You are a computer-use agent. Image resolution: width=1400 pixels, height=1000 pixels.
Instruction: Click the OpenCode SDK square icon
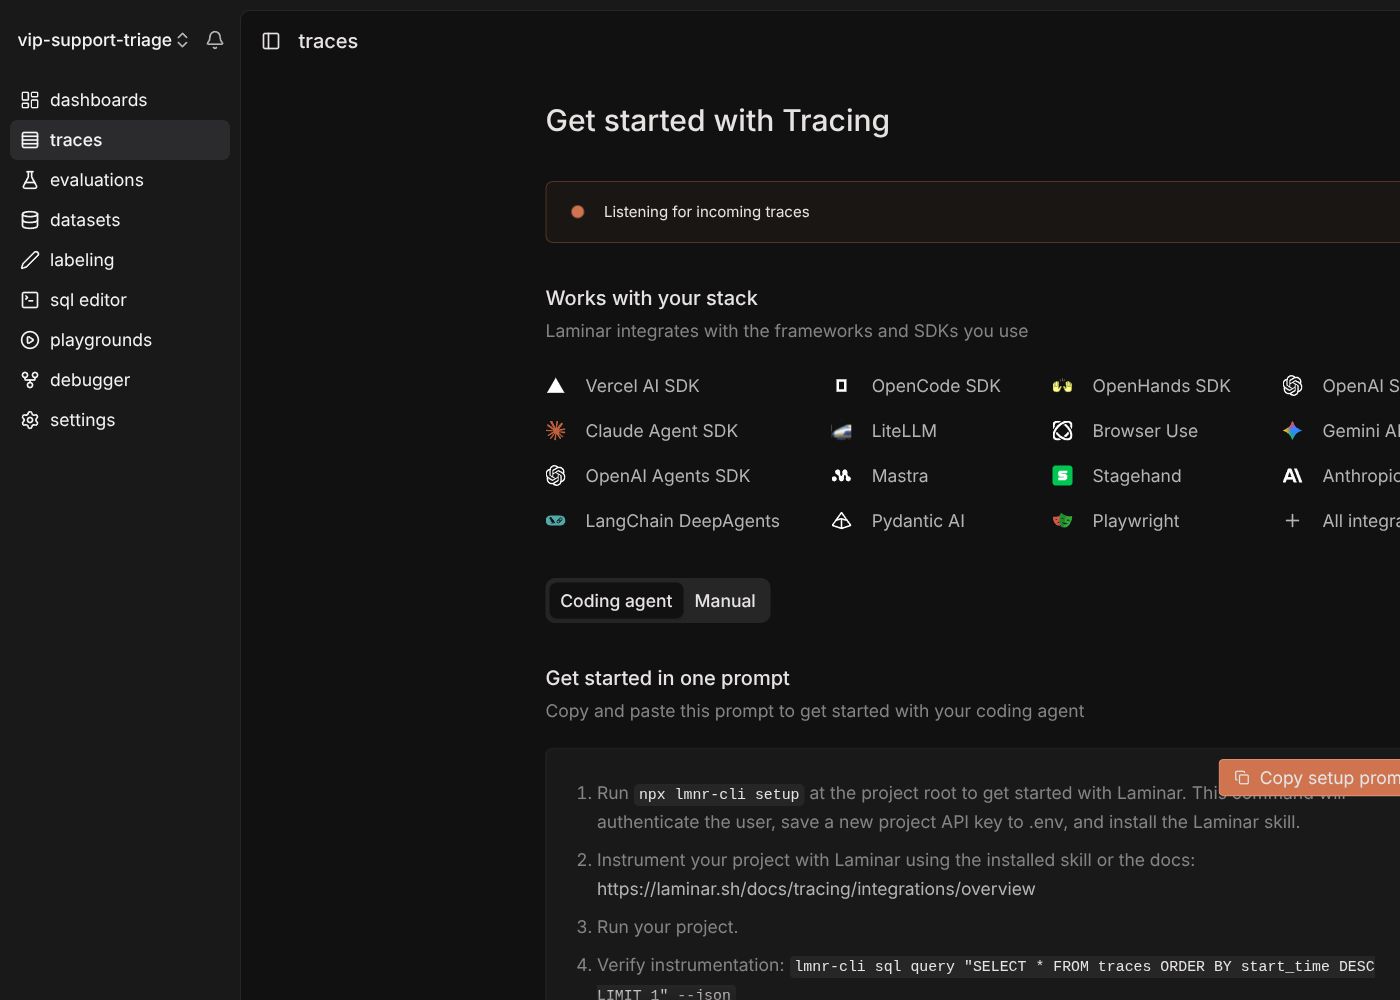point(842,386)
